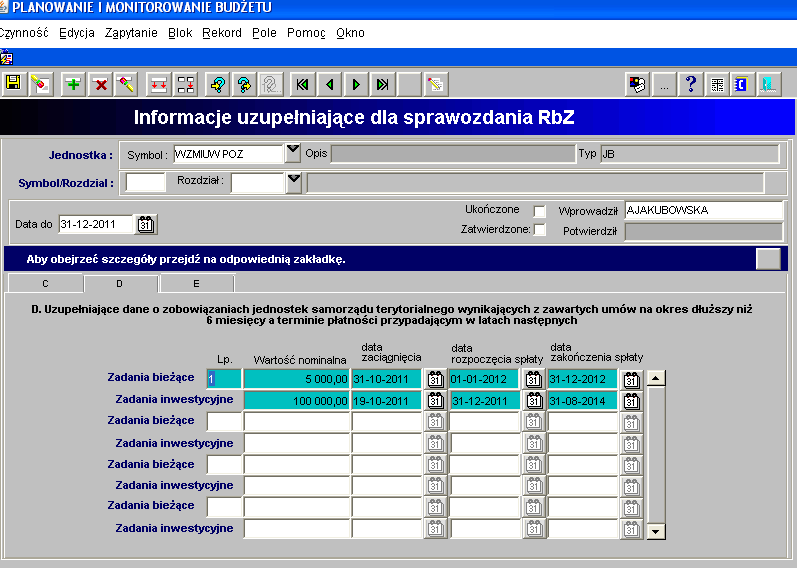Viewport: 797px width, 568px height.
Task: Switch to tab E
Action: tap(197, 283)
